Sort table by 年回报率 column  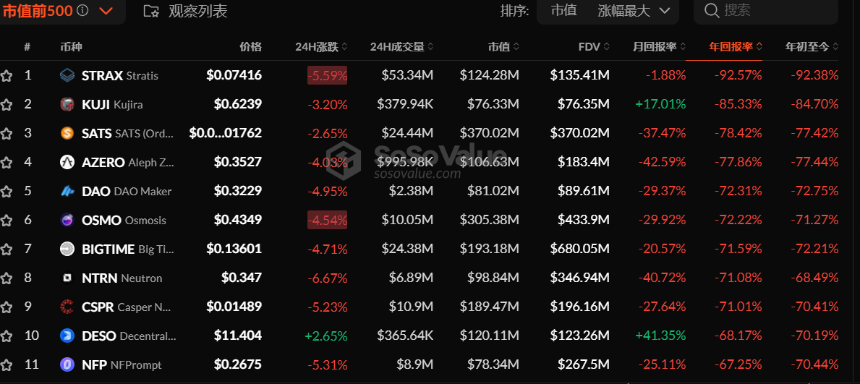[x=735, y=47]
